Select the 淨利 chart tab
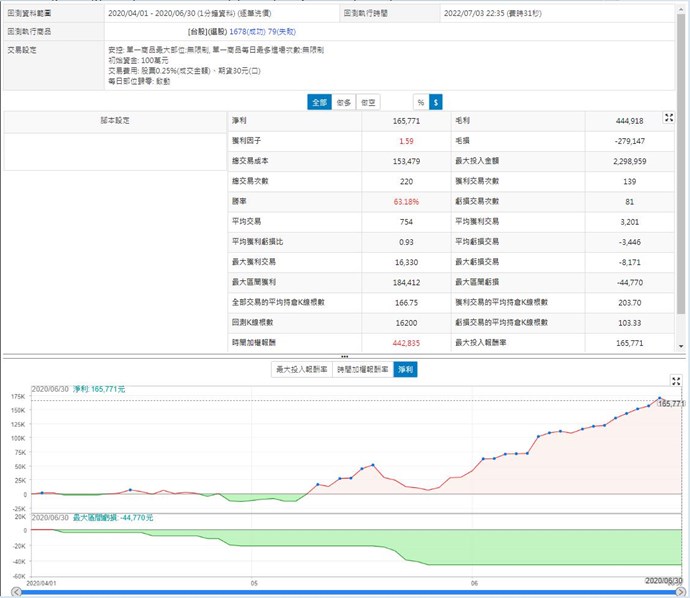Screen dimensions: 690x598 (x=404, y=369)
